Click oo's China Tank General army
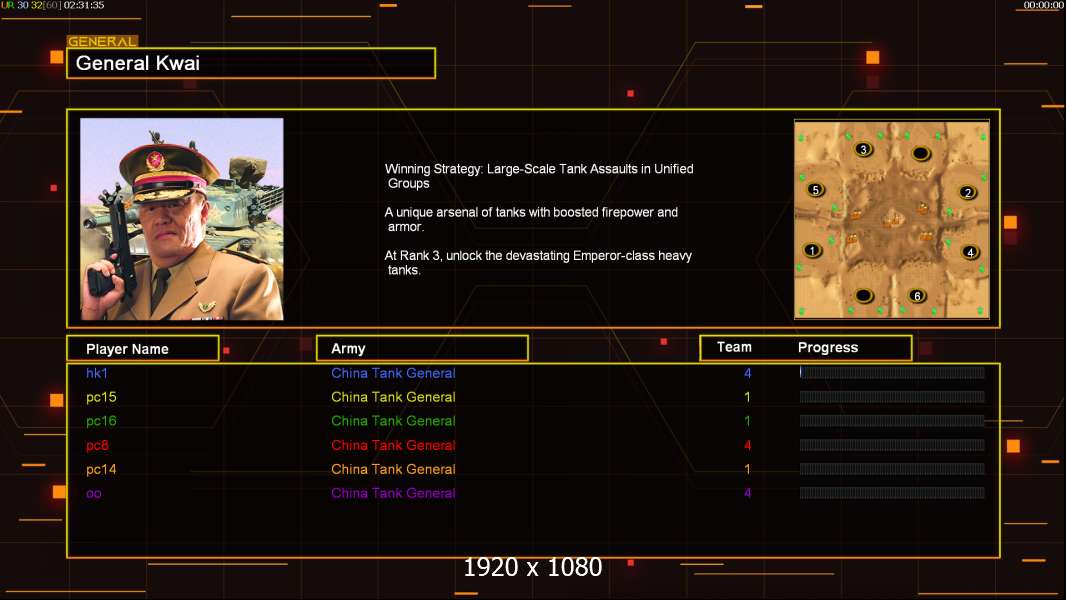The height and width of the screenshot is (600, 1066). tap(393, 493)
